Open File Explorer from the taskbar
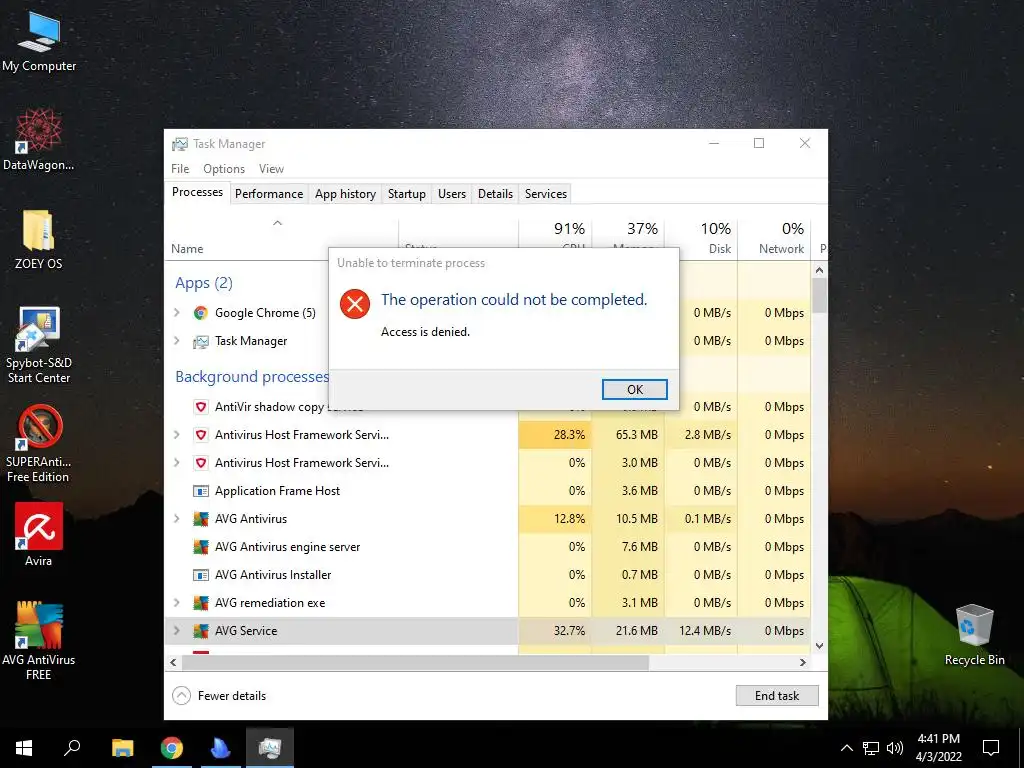Image resolution: width=1024 pixels, height=768 pixels. click(122, 748)
